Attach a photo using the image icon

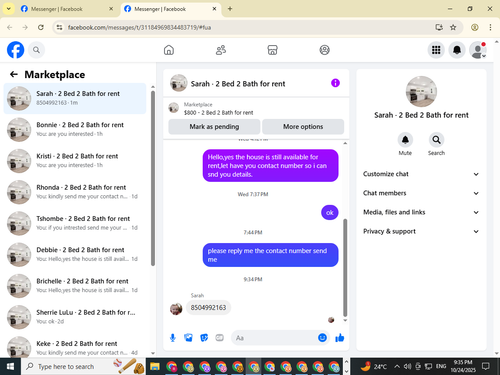coord(188,338)
